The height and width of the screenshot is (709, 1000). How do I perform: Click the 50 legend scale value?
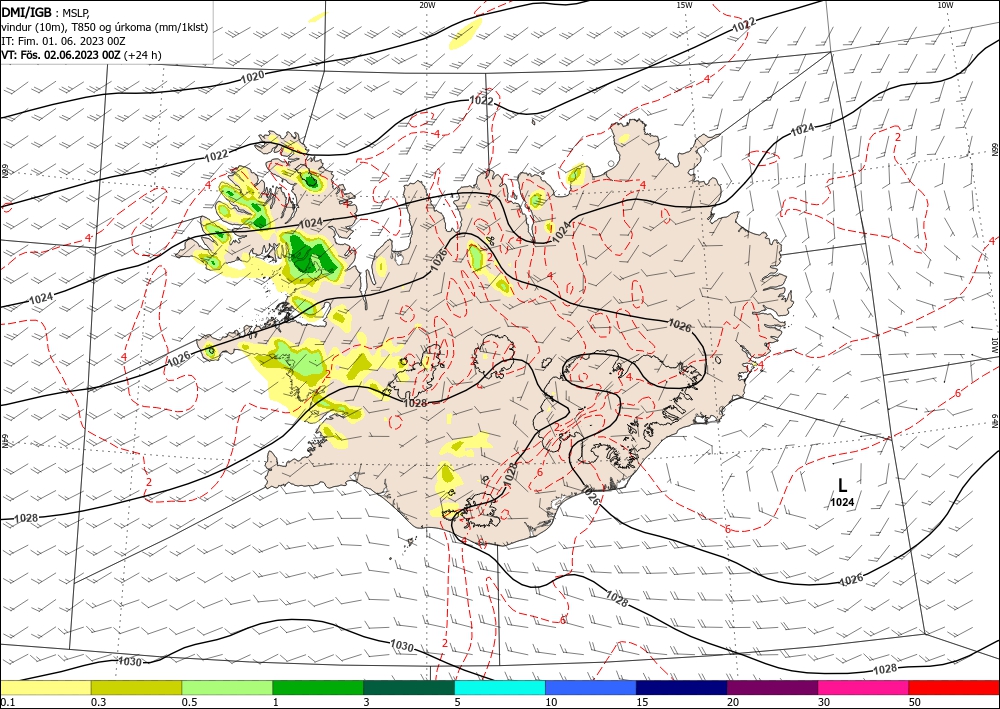point(915,702)
